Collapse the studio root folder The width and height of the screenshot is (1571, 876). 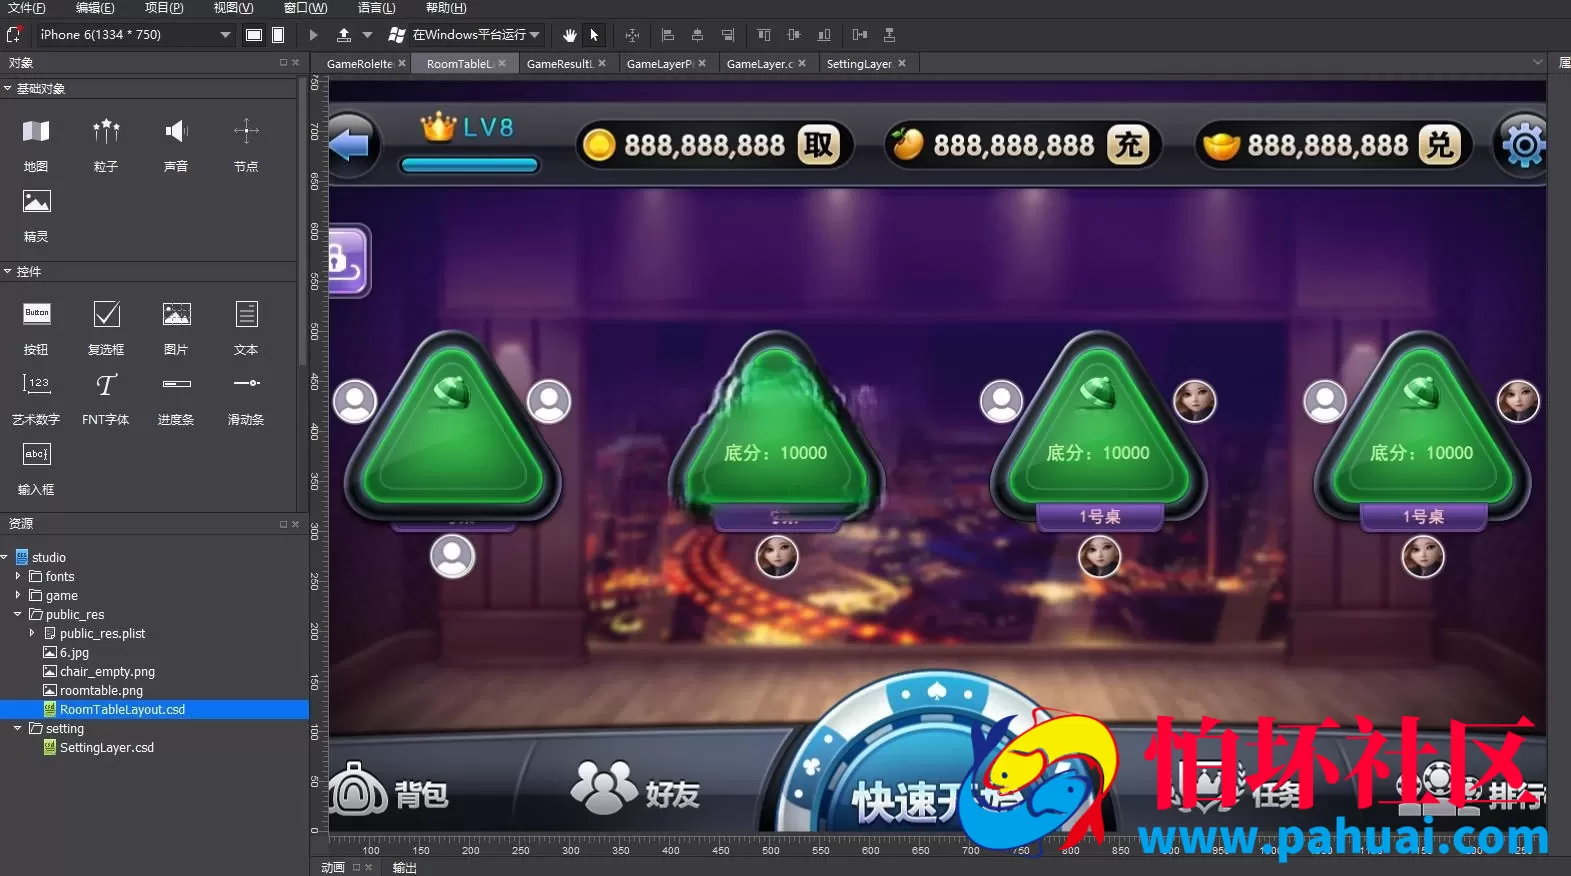5,557
